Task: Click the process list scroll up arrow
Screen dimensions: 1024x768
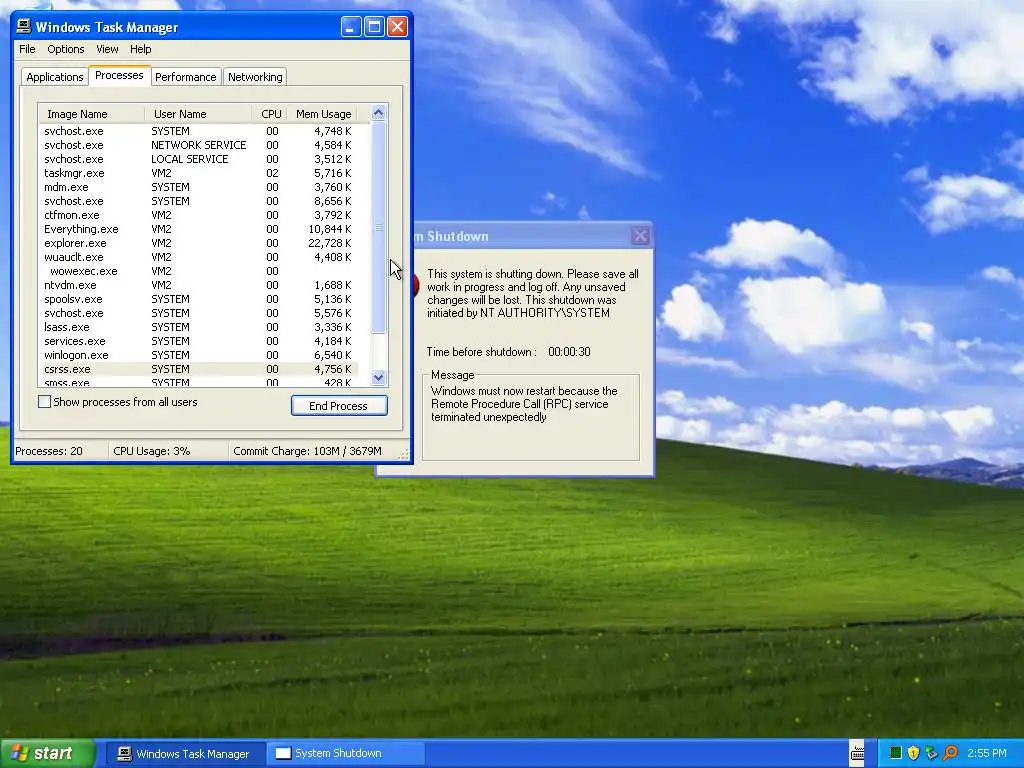Action: 379,113
